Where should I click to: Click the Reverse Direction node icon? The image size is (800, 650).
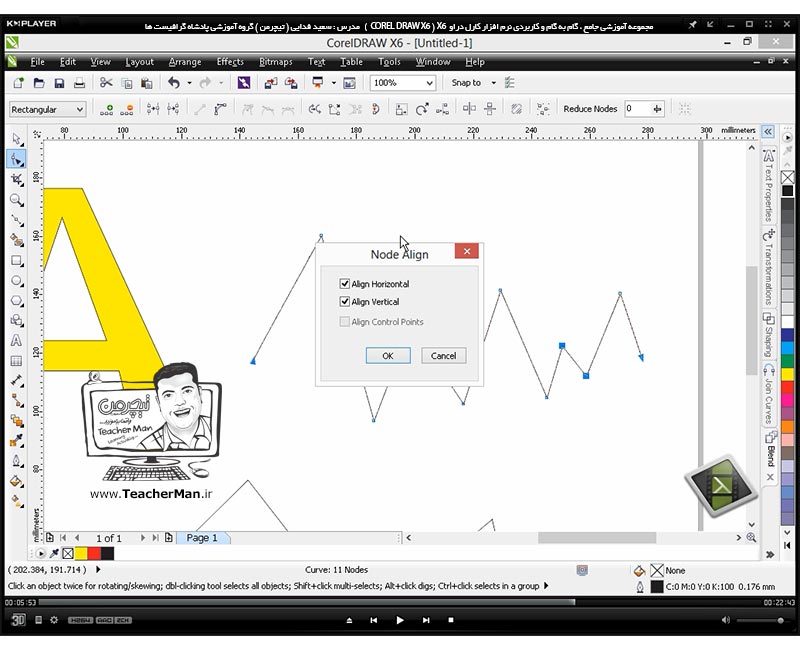[314, 109]
